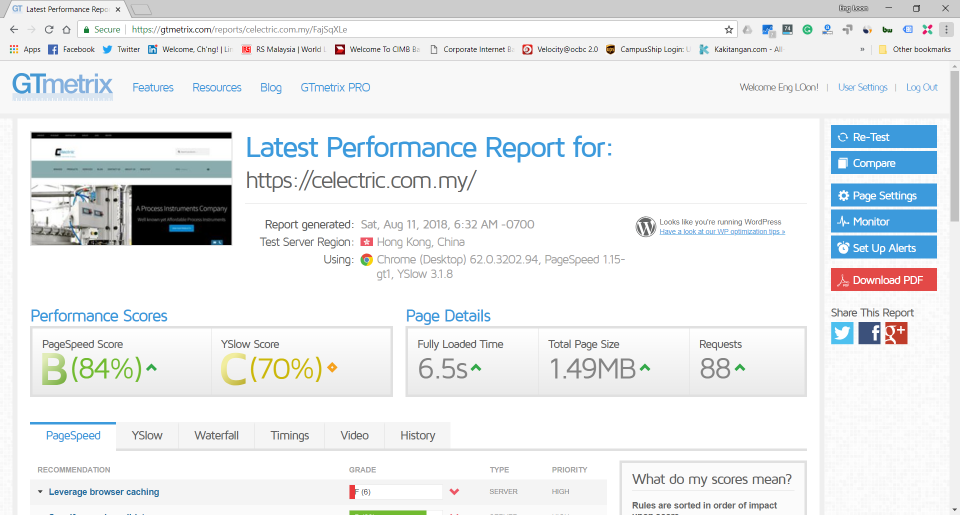Open the Kakitangan.com bookmark
Image resolution: width=960 pixels, height=515 pixels.
[741, 50]
